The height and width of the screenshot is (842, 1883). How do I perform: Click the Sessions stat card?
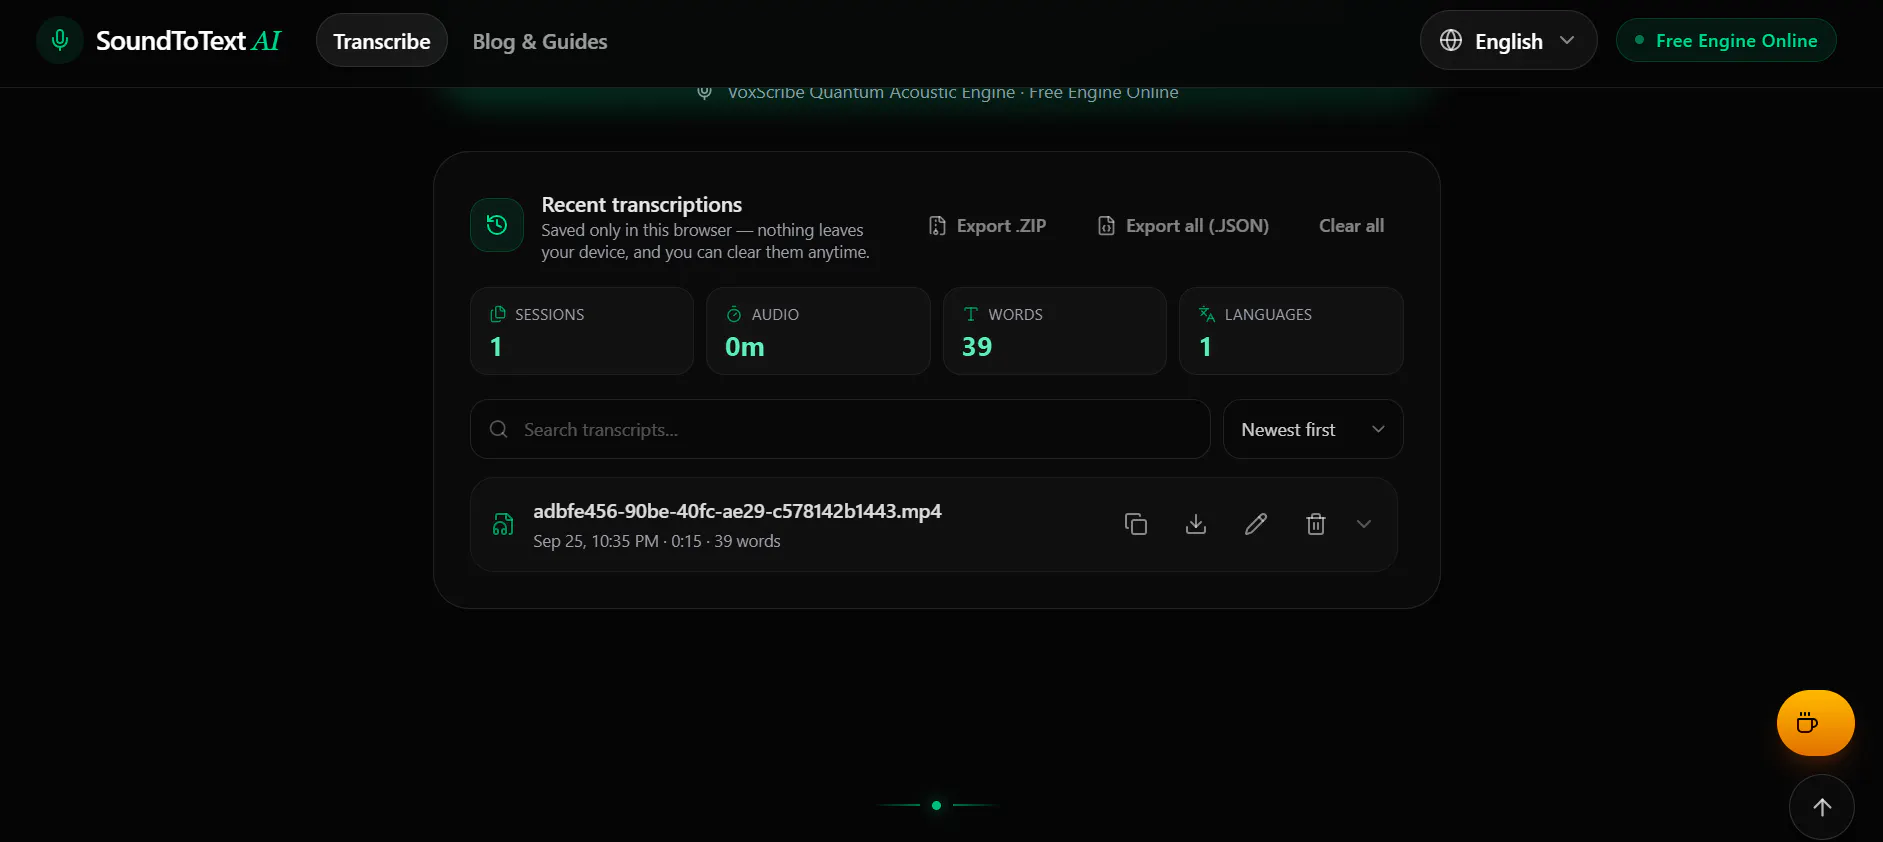click(582, 331)
